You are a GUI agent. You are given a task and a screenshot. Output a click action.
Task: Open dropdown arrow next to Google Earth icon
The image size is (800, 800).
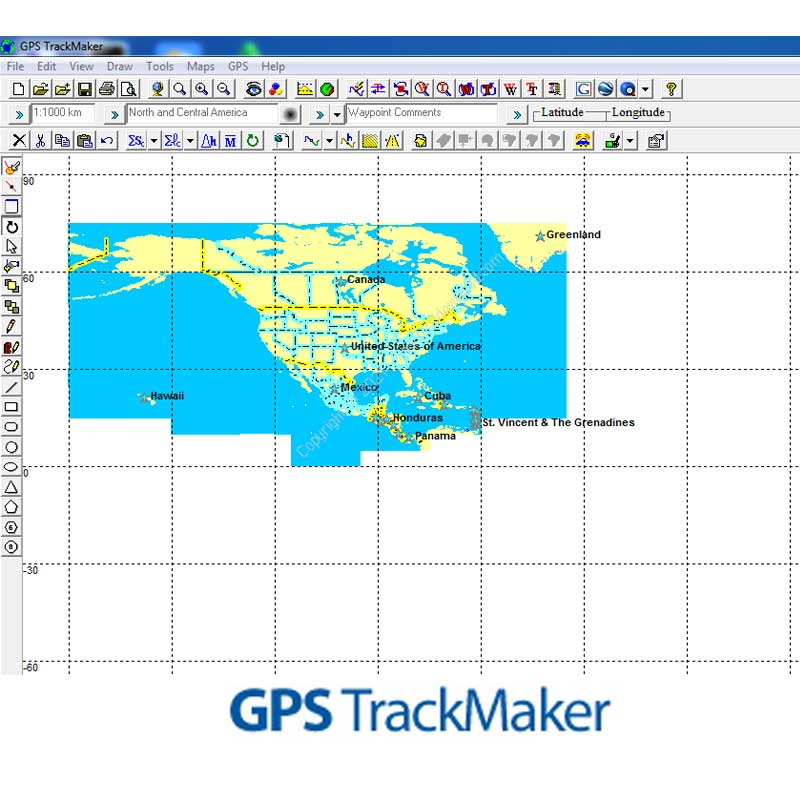tap(645, 89)
